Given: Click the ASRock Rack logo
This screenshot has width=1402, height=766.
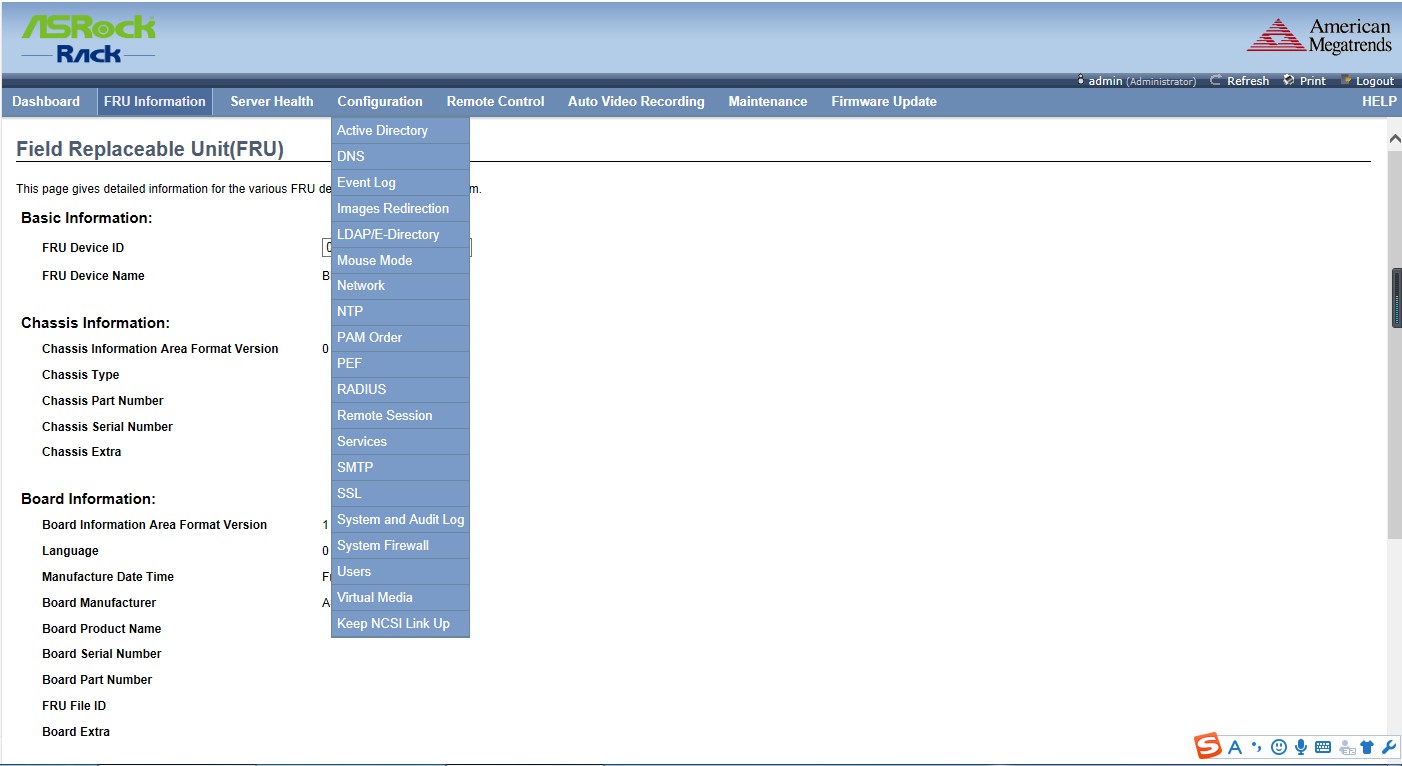Looking at the screenshot, I should pos(88,39).
